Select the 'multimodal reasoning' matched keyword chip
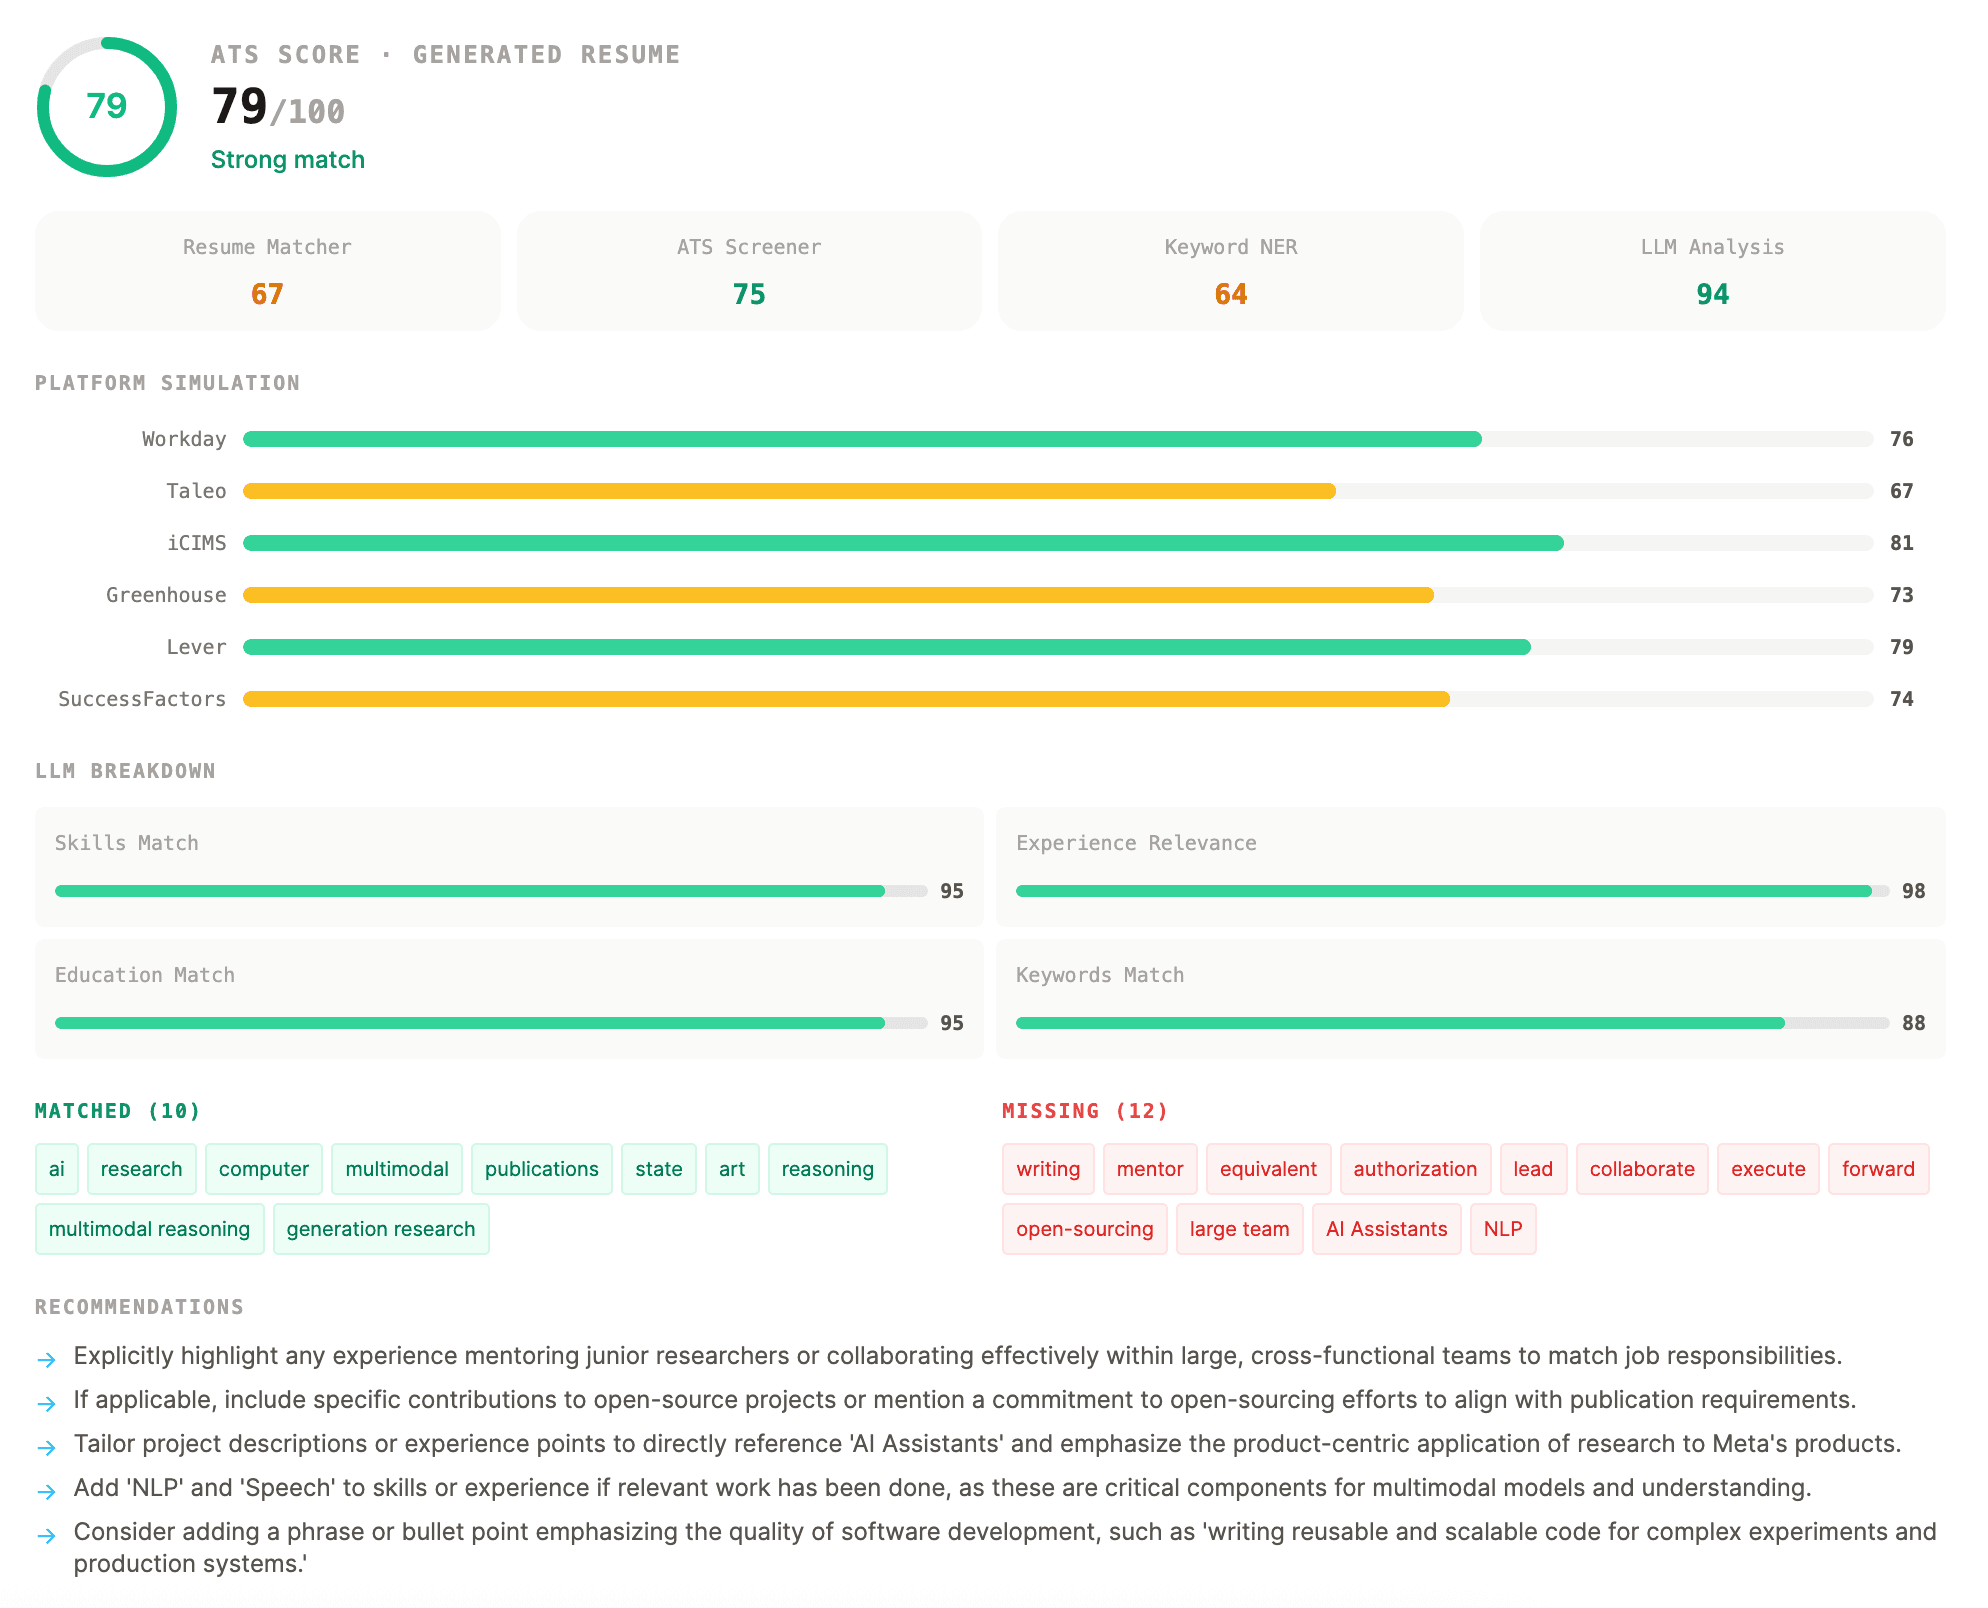 [149, 1229]
